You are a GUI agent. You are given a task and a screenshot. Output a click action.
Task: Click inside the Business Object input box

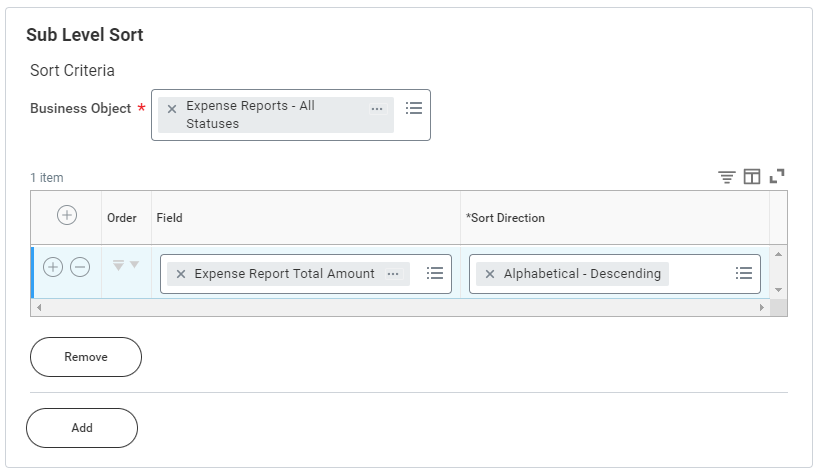pos(291,115)
